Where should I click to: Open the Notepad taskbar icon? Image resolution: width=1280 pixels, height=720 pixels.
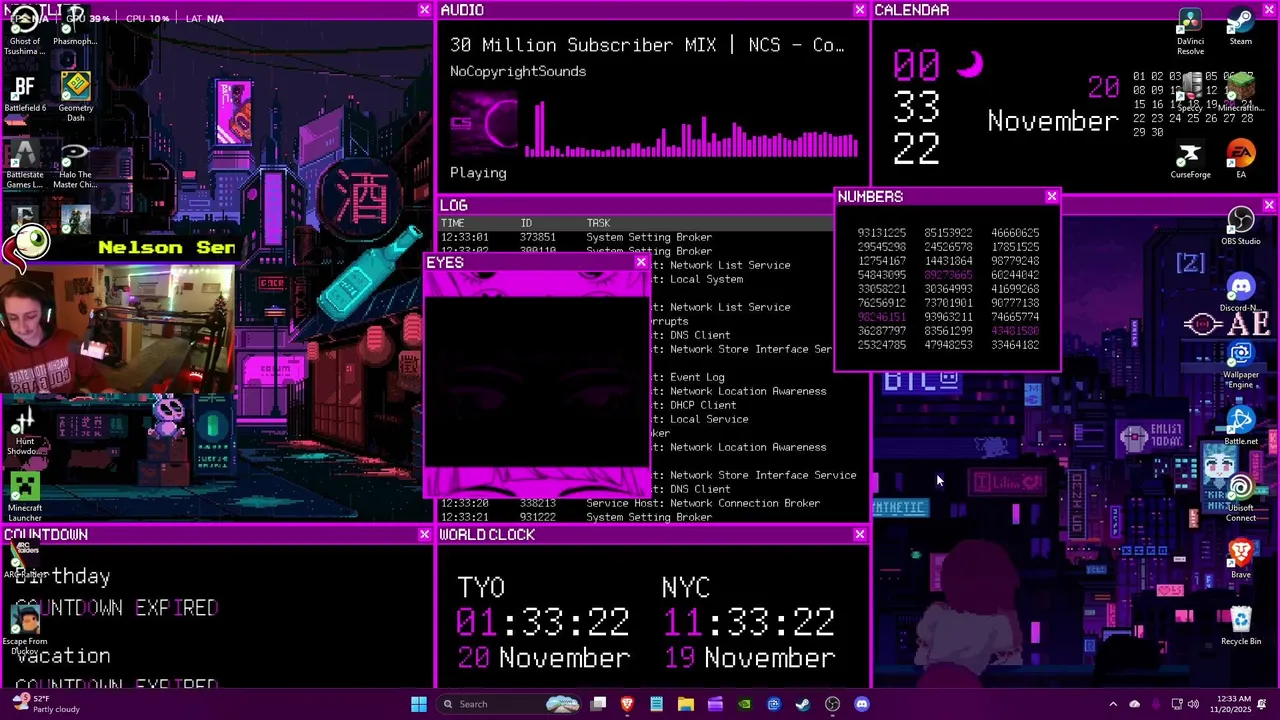656,704
